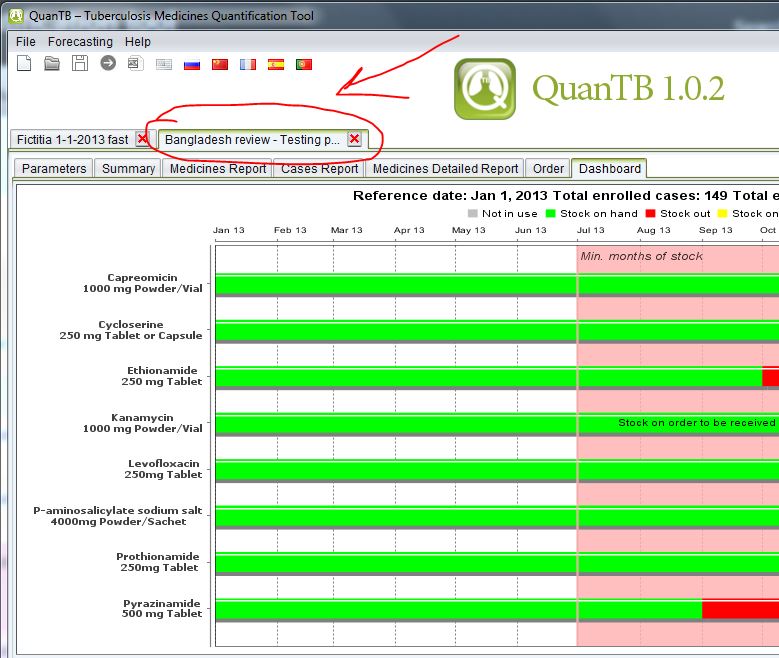Open the Summary tab
Screen dimensions: 779x658
(128, 168)
